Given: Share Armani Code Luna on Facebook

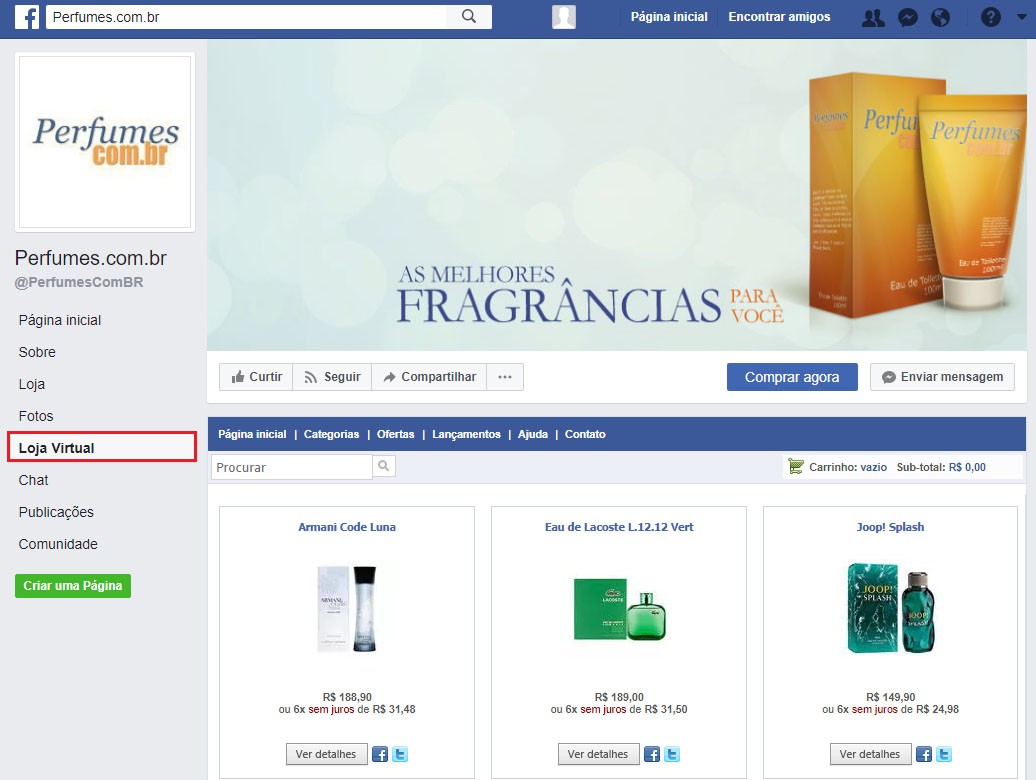Looking at the screenshot, I should point(379,754).
